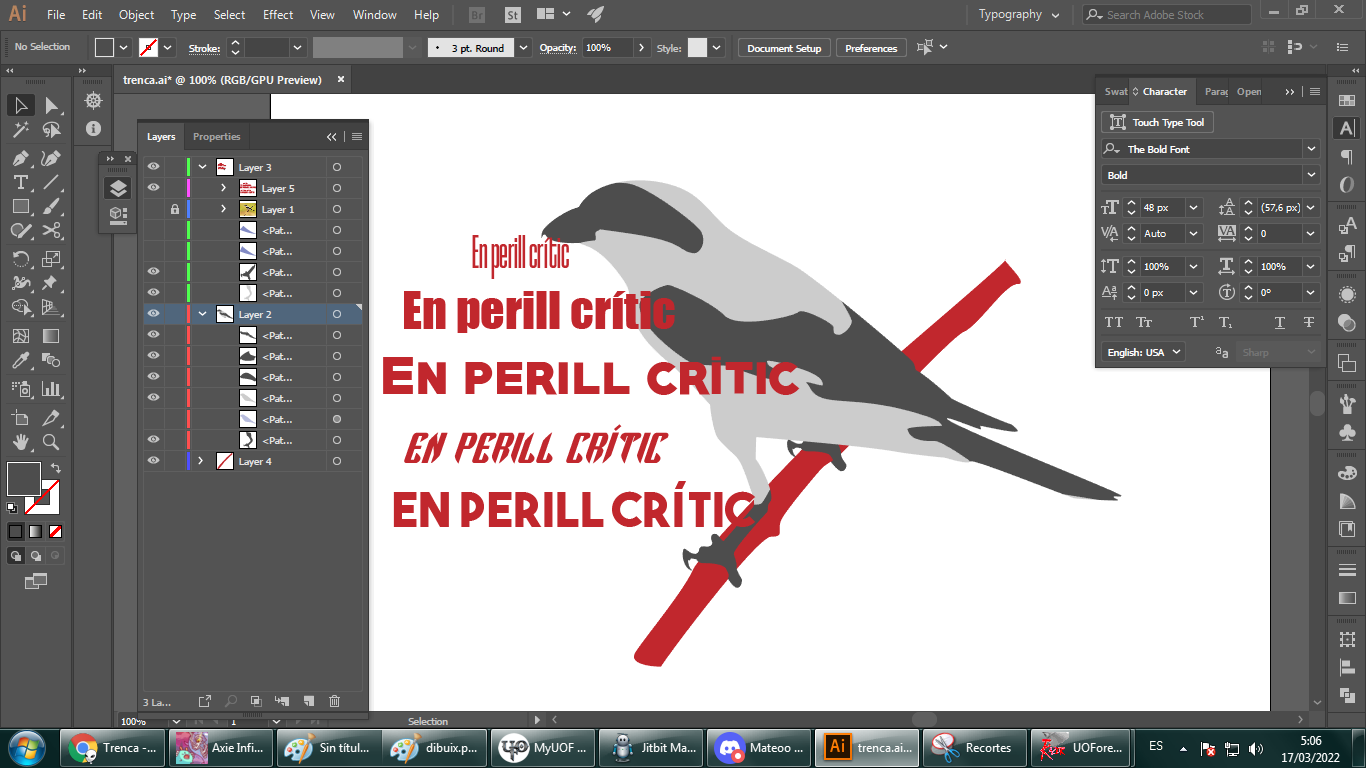Click the Opacity 100% field
This screenshot has height=768, width=1366.
[607, 48]
